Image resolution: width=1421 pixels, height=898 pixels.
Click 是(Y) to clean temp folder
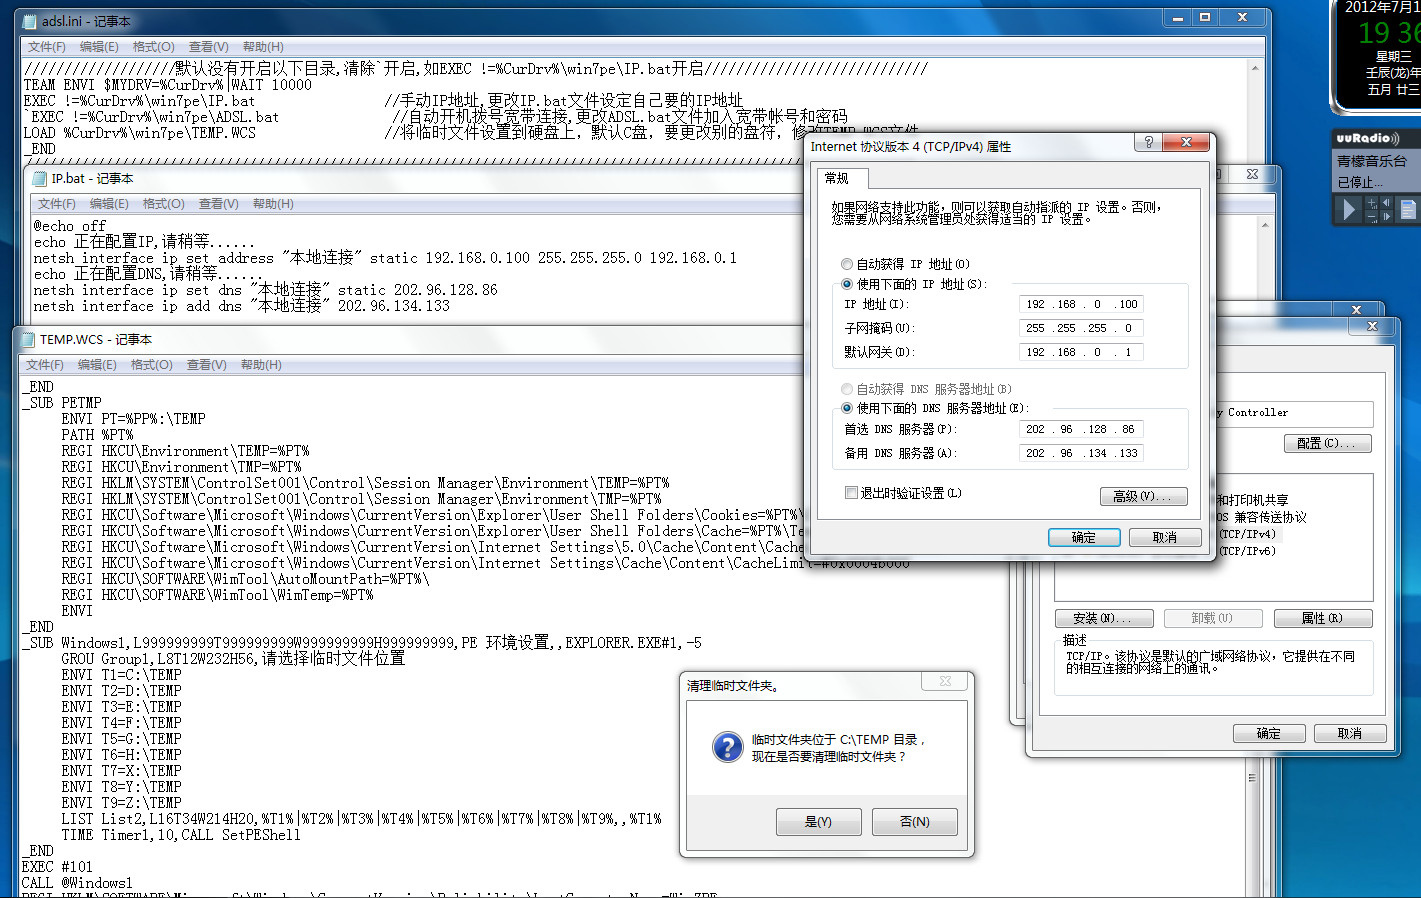[818, 822]
